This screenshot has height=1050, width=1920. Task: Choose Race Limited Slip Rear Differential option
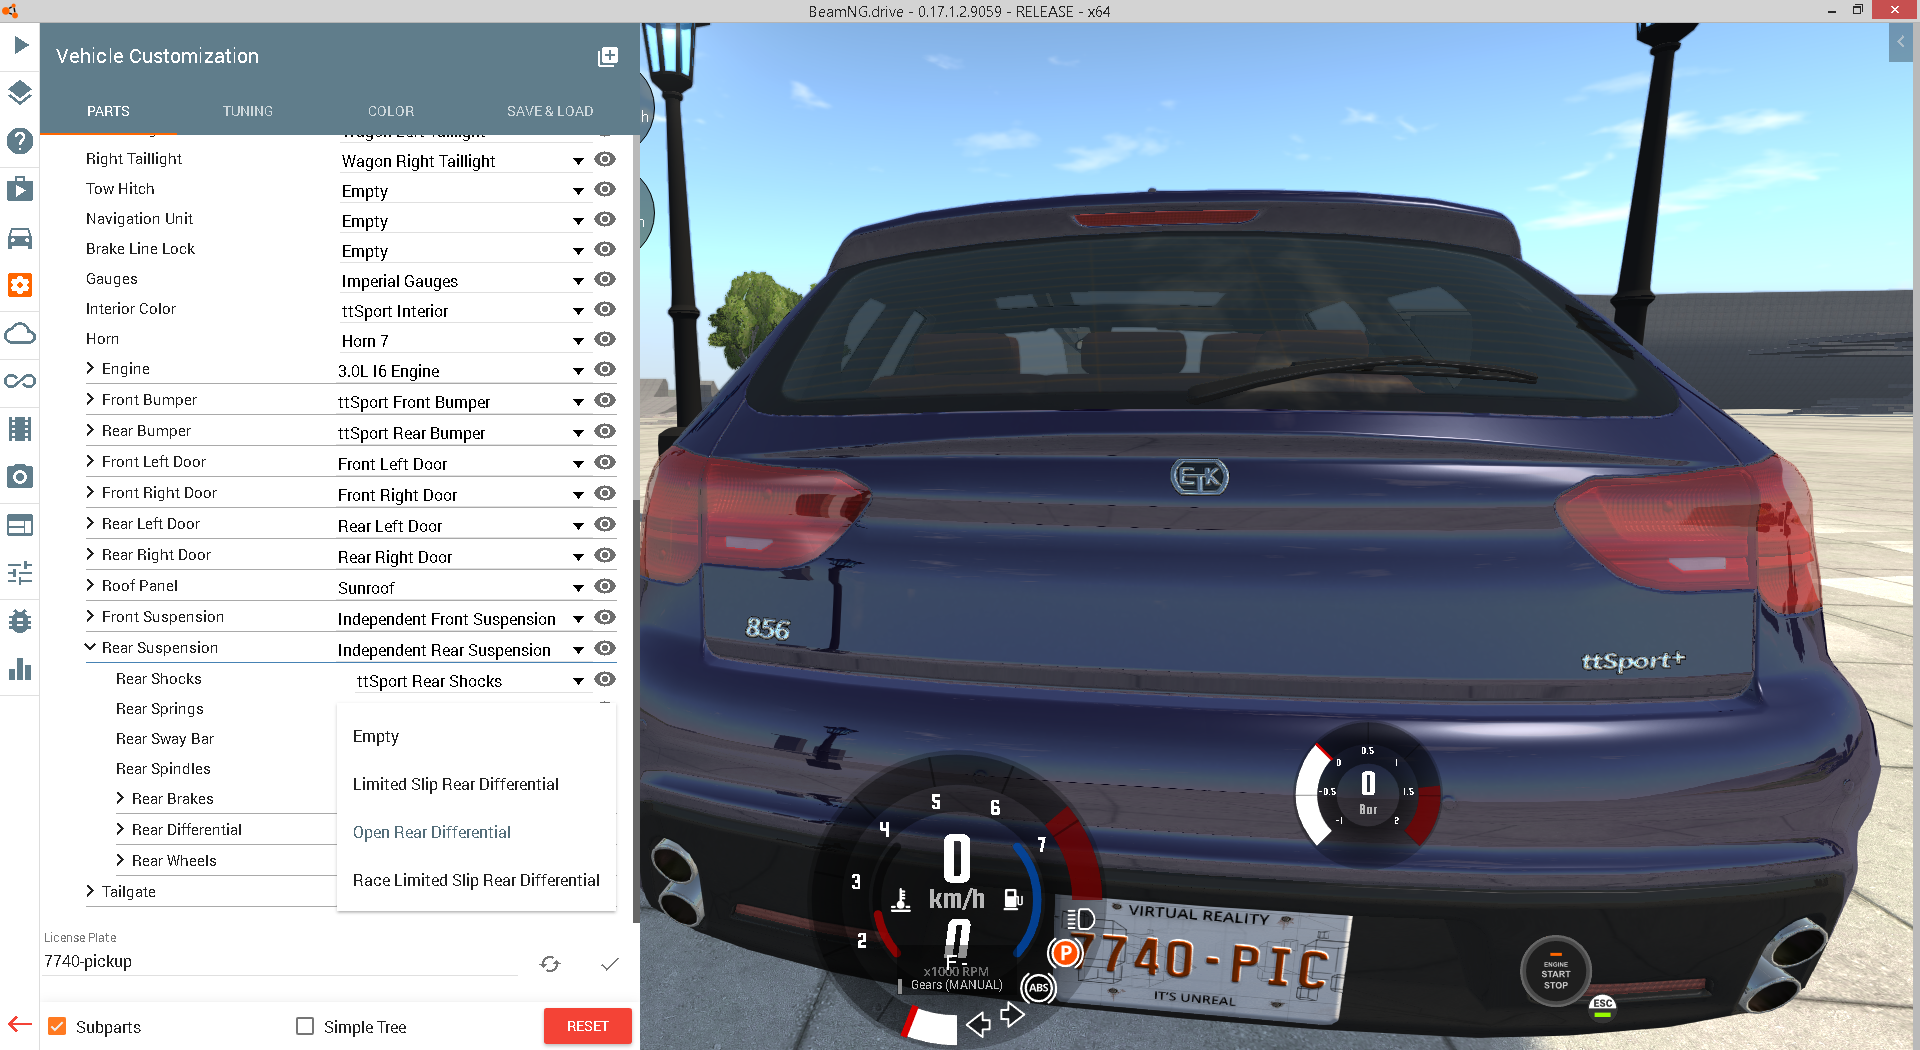point(476,880)
